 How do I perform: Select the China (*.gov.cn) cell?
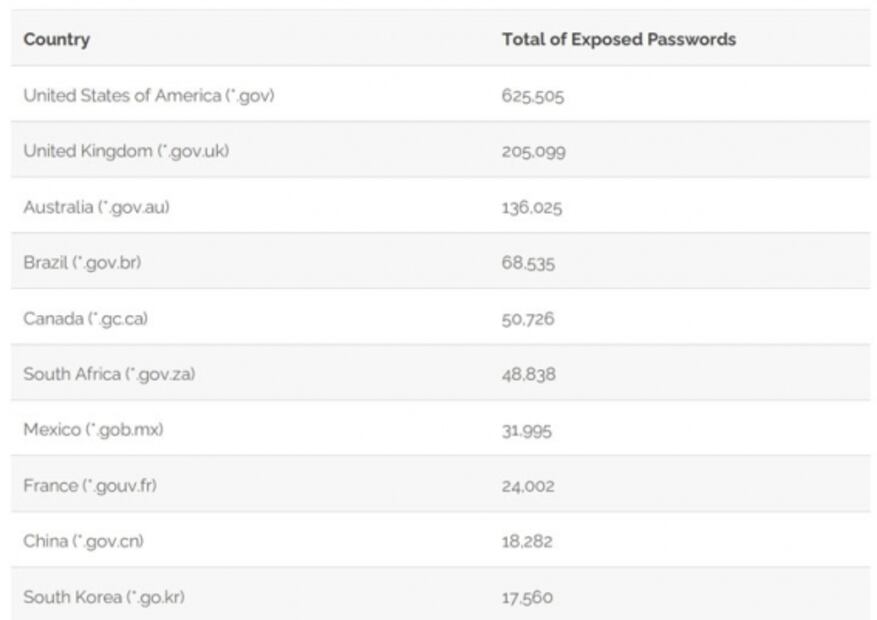click(x=83, y=541)
